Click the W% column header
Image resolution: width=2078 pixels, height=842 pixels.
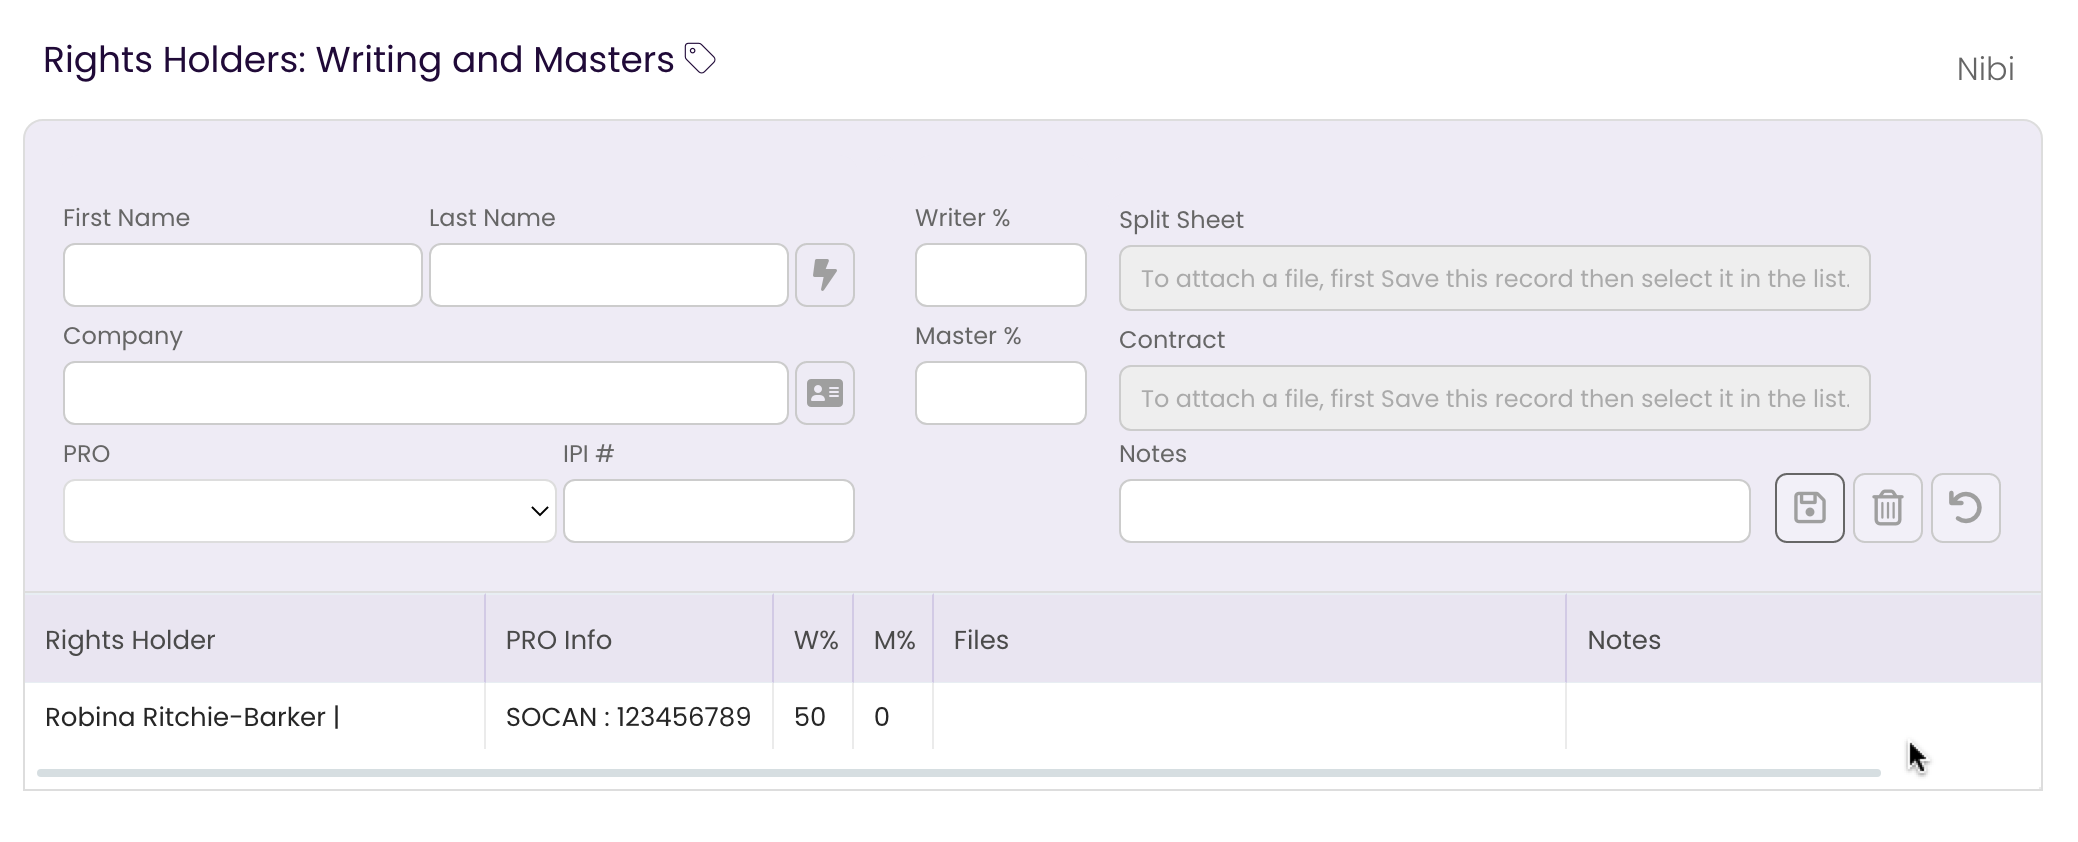(814, 640)
